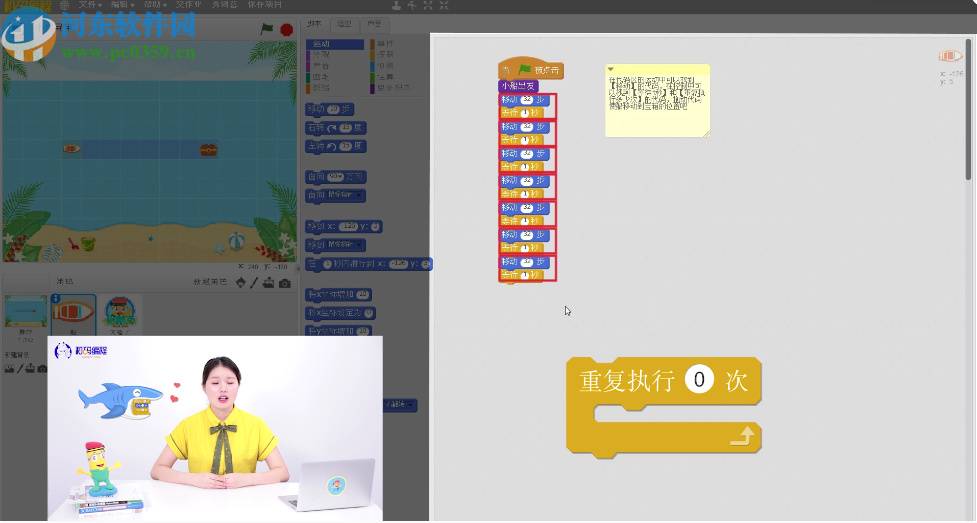Click paint new sprite brush icon

(254, 283)
